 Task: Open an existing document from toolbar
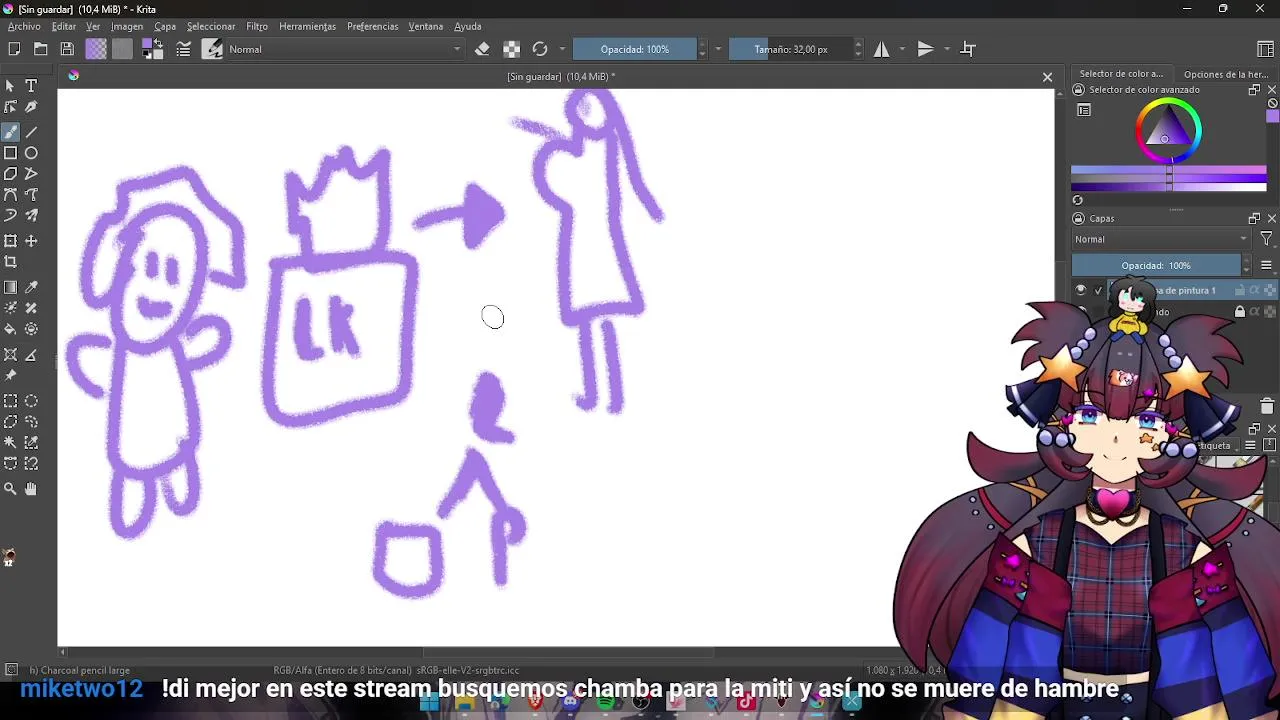pos(40,49)
